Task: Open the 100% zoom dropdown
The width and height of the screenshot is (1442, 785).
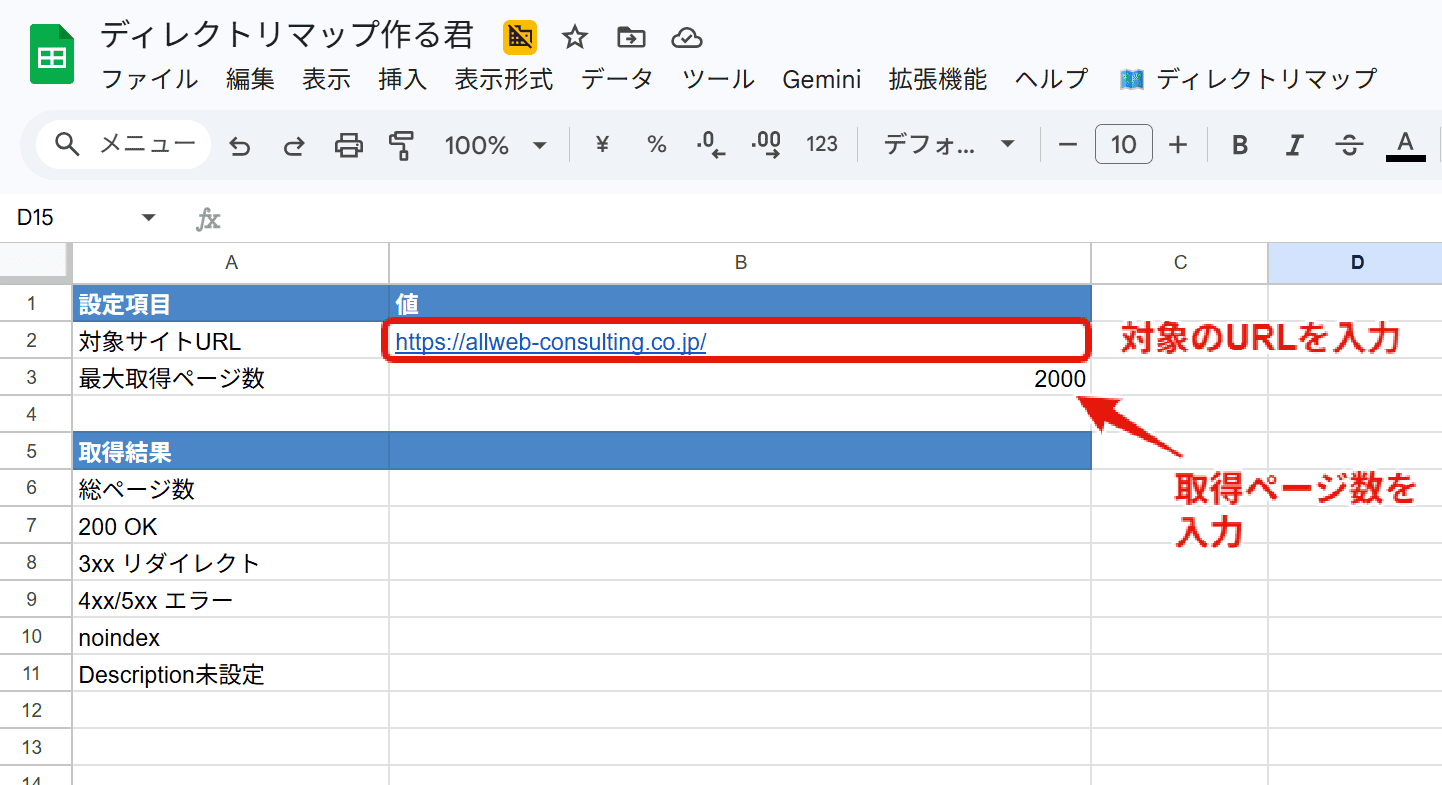Action: pyautogui.click(x=496, y=146)
